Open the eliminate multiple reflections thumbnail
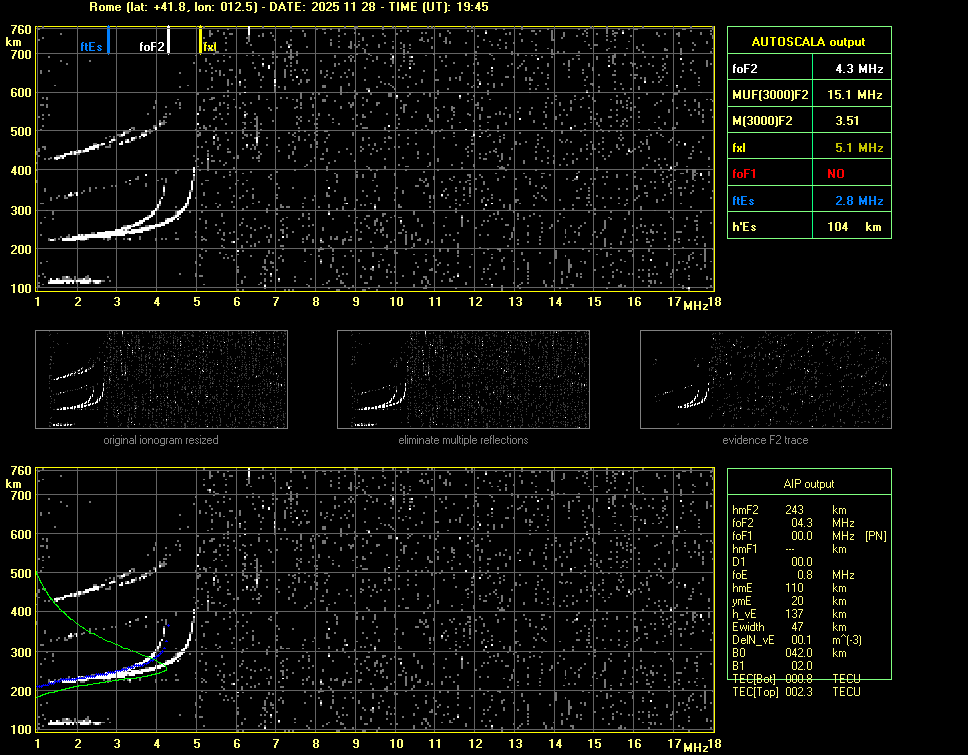 coord(463,380)
